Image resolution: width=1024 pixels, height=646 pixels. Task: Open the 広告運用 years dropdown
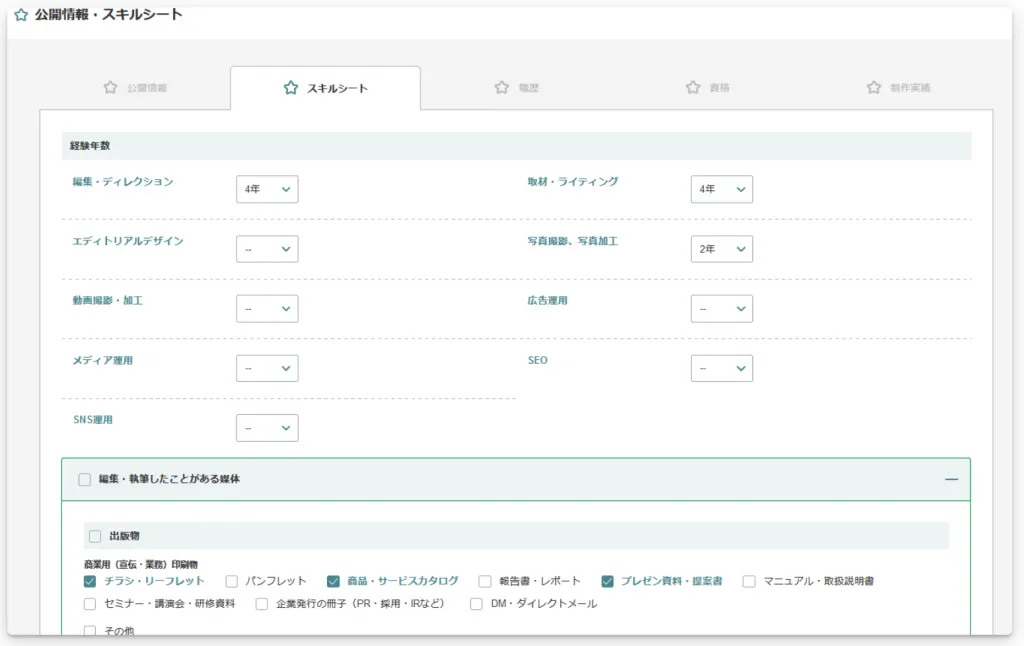tap(722, 309)
